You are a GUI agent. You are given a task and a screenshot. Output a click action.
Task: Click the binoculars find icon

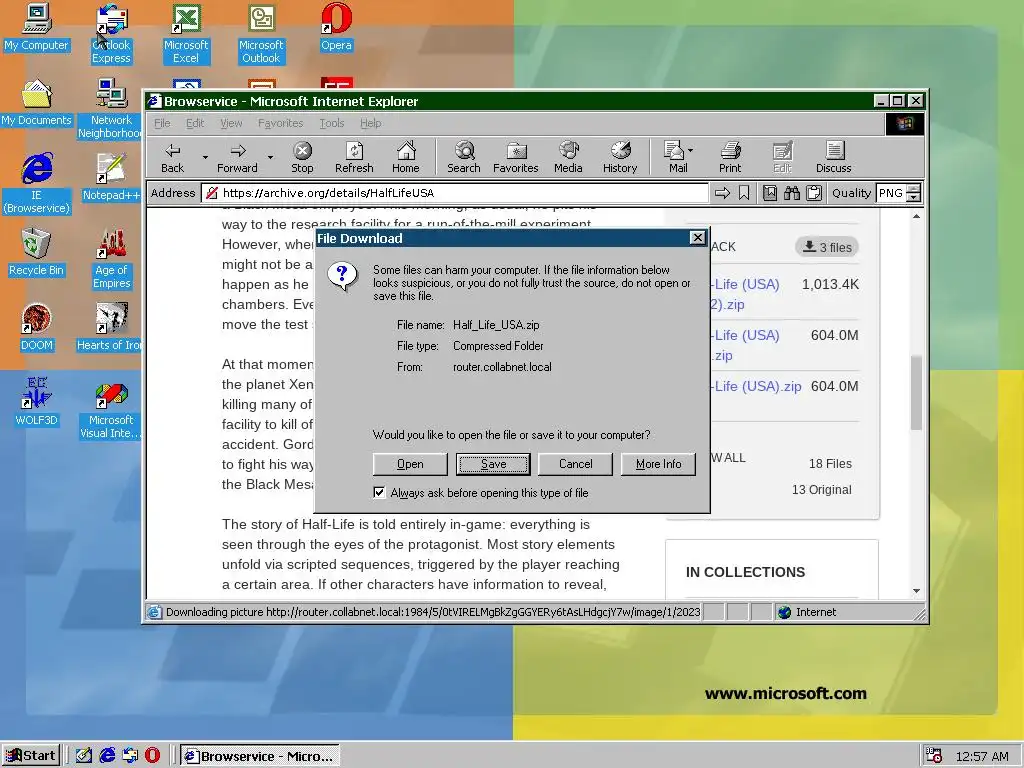coord(792,193)
